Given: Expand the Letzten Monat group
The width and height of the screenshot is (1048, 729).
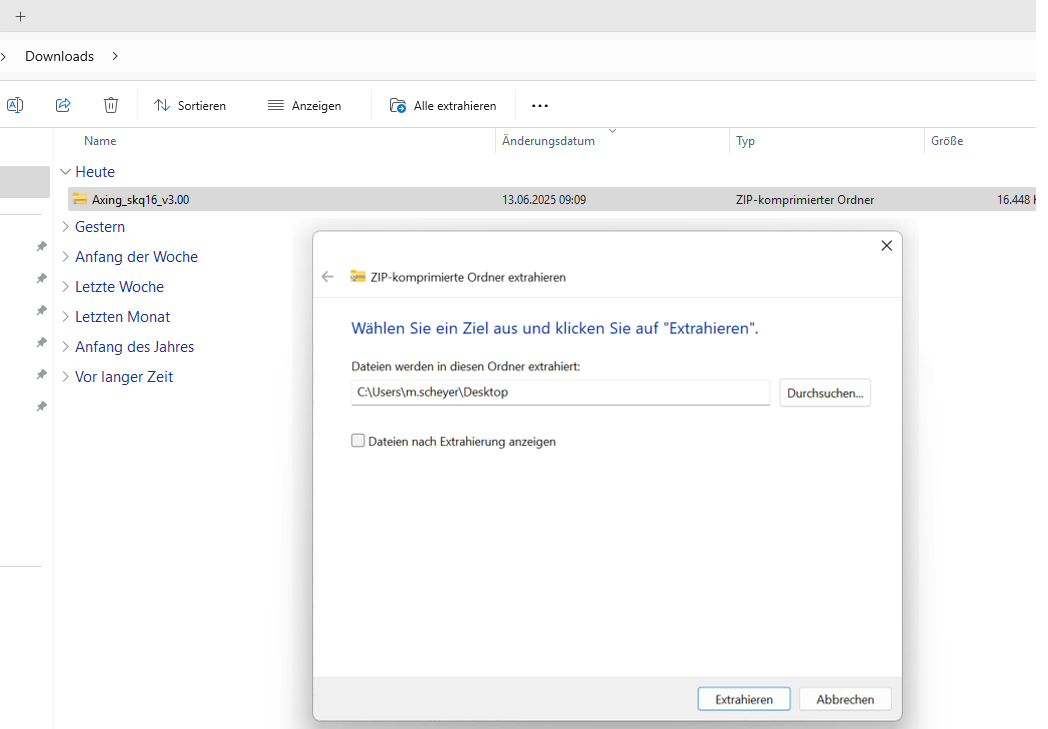Looking at the screenshot, I should 66,317.
